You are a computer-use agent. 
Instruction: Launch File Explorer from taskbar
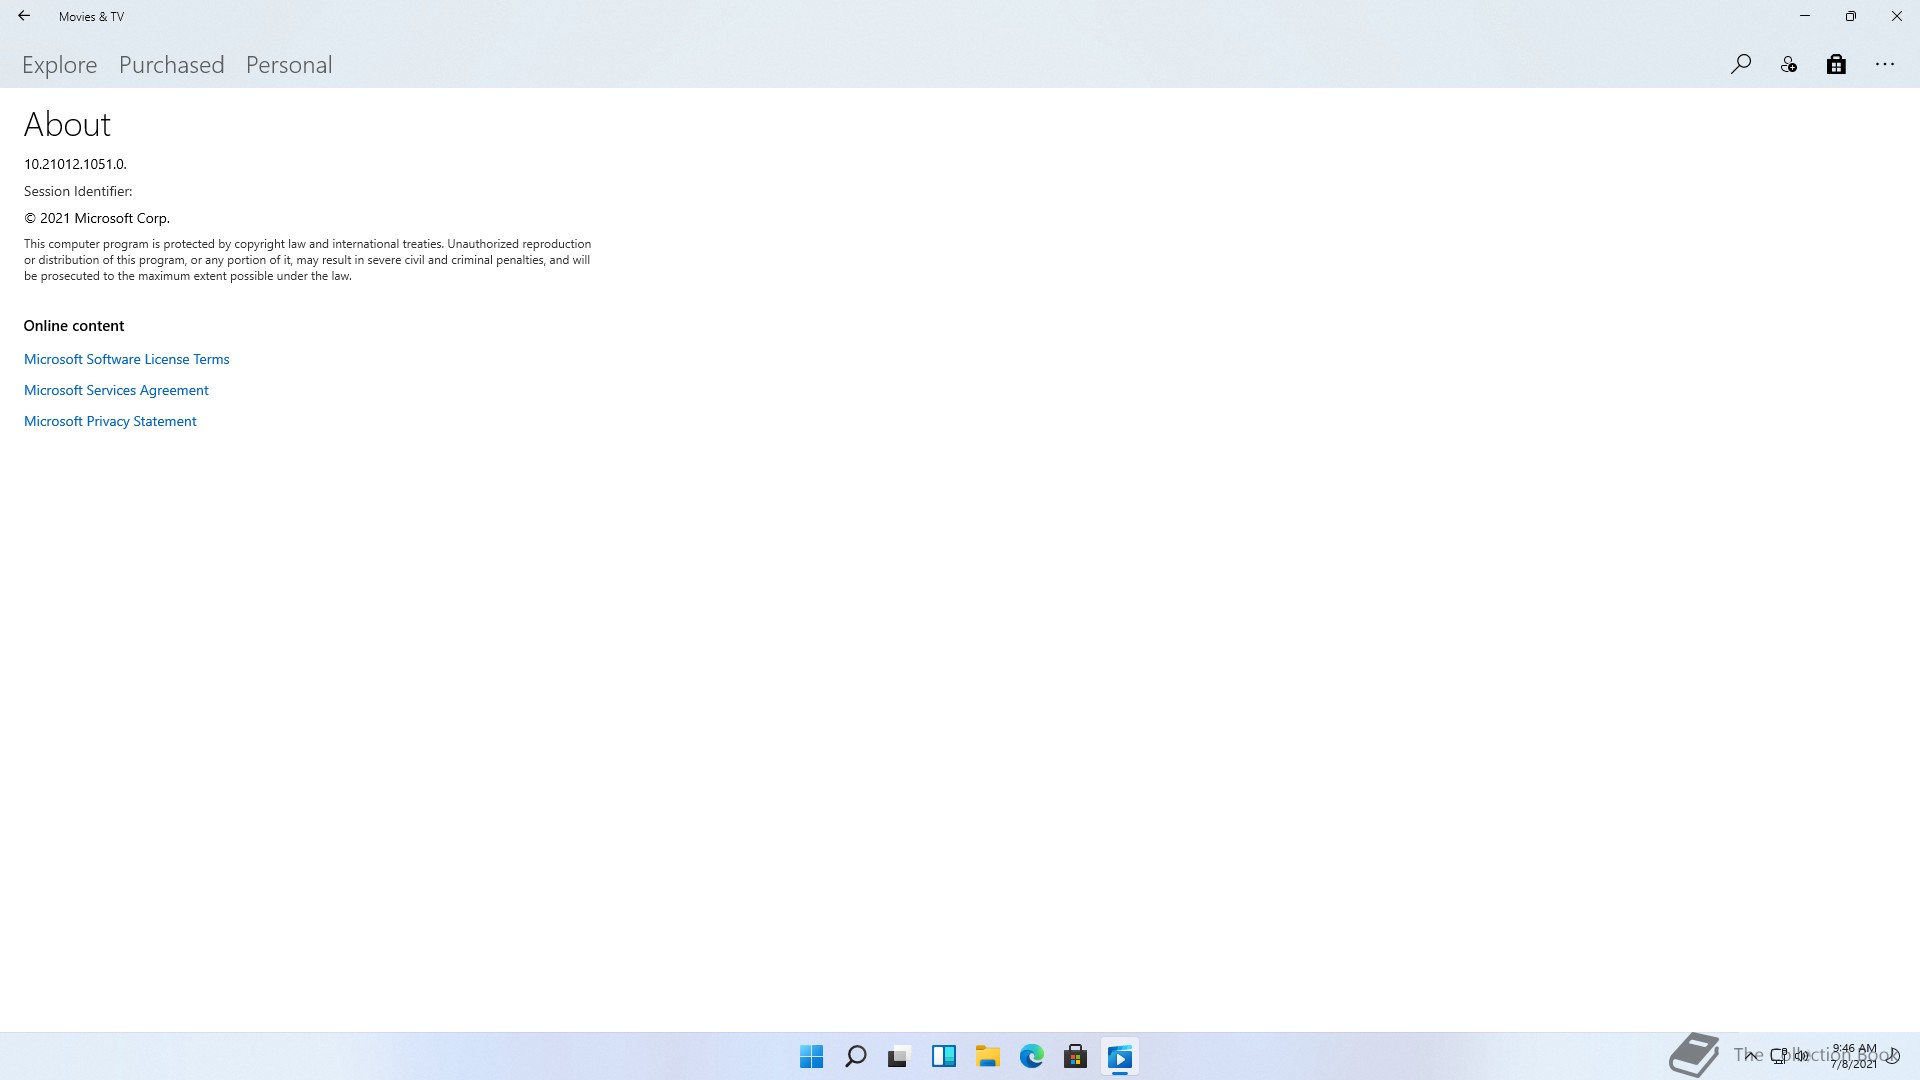click(x=988, y=1056)
